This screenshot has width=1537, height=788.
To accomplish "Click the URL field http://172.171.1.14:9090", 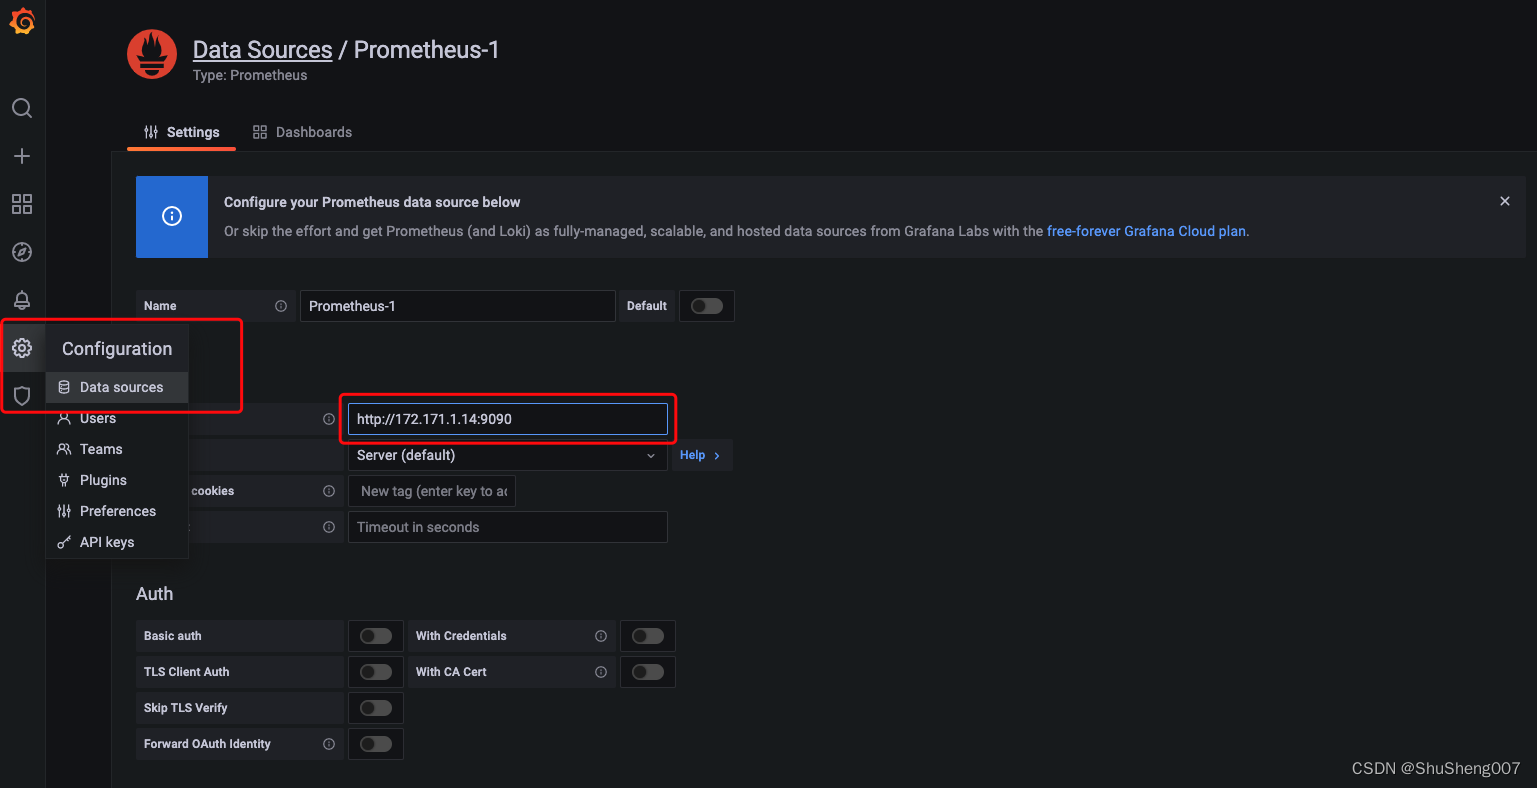I will pos(508,419).
